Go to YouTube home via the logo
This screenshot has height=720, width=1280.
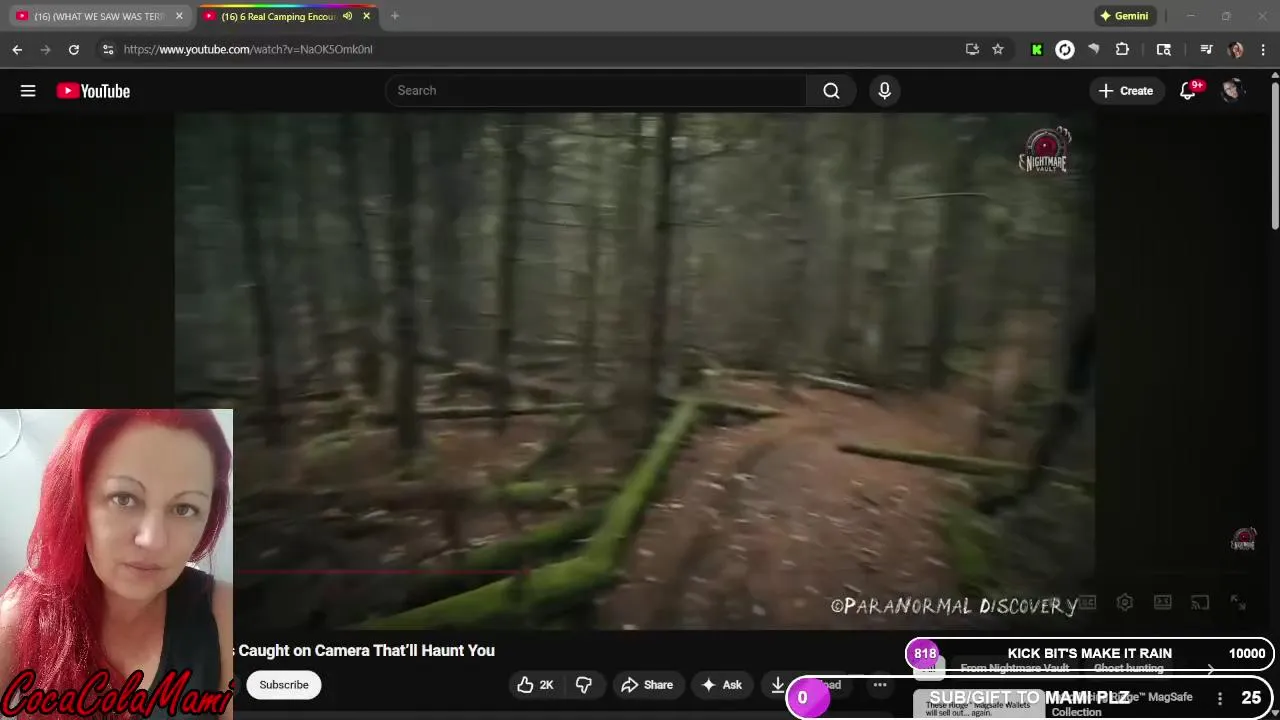(93, 91)
